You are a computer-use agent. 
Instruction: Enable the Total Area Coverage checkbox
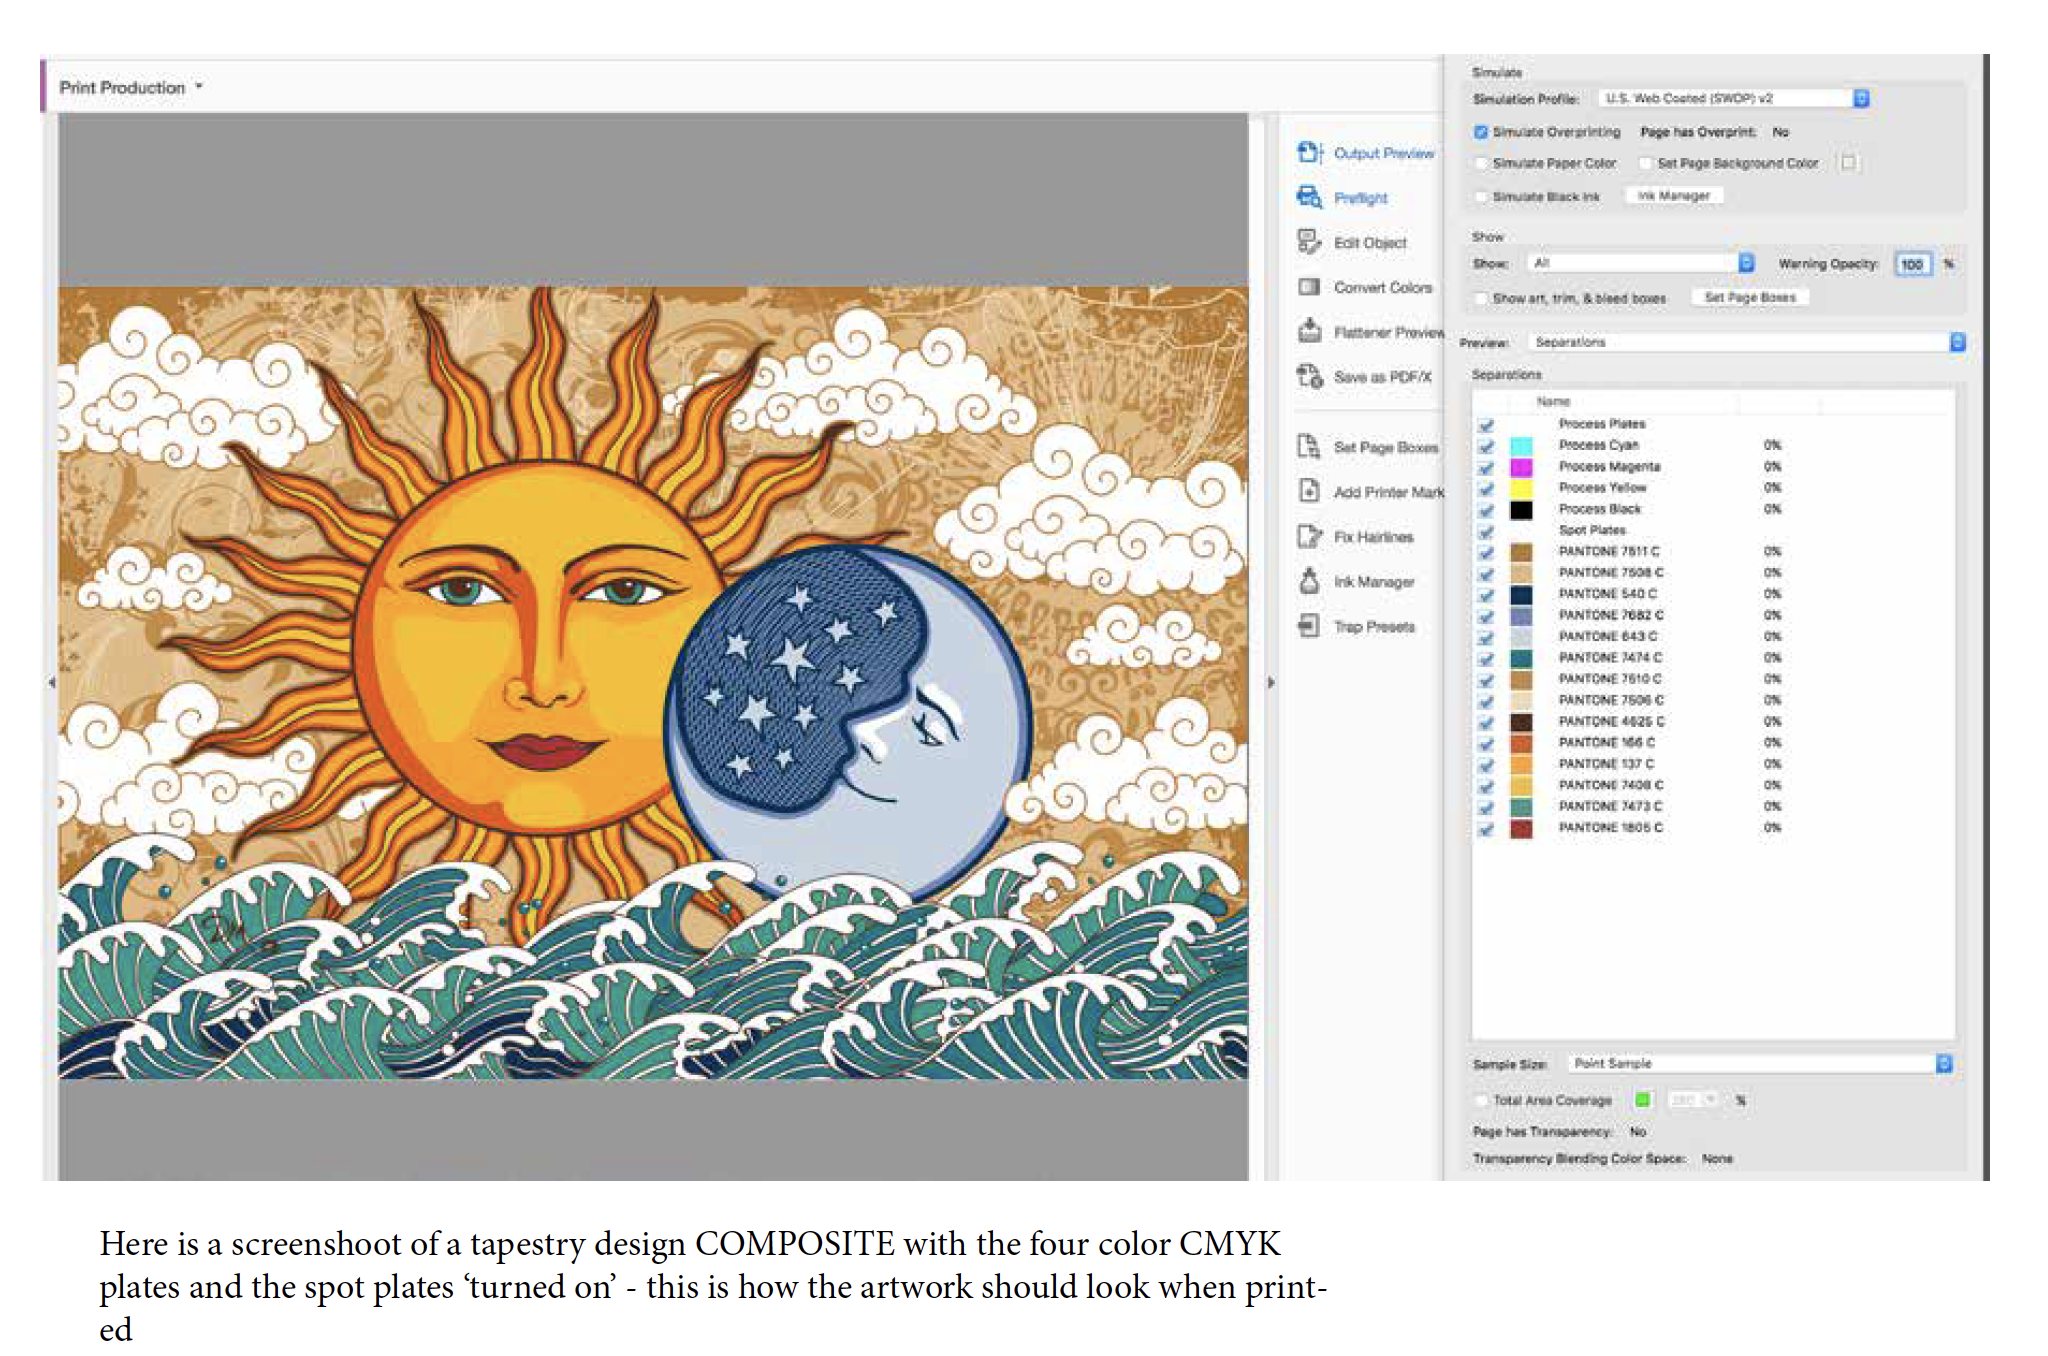coord(1481,1100)
